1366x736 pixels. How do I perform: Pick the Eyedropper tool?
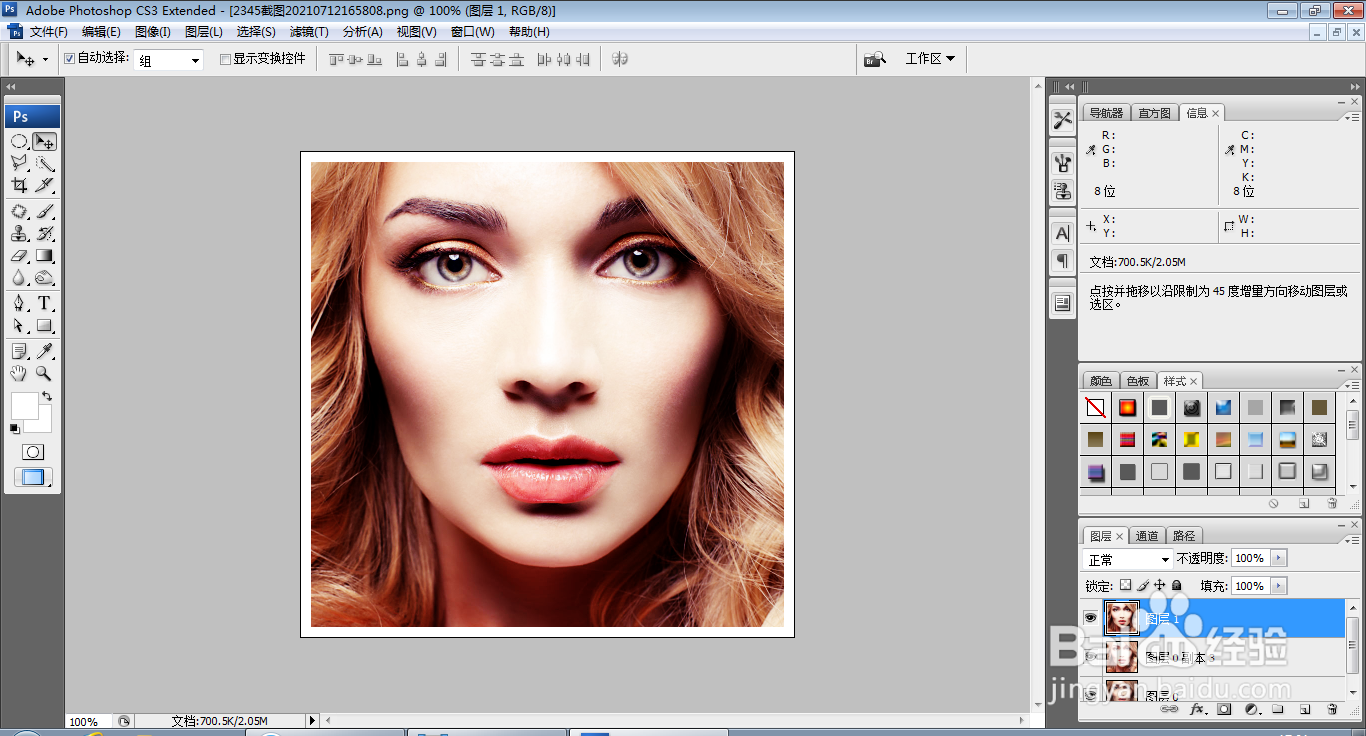(x=45, y=351)
